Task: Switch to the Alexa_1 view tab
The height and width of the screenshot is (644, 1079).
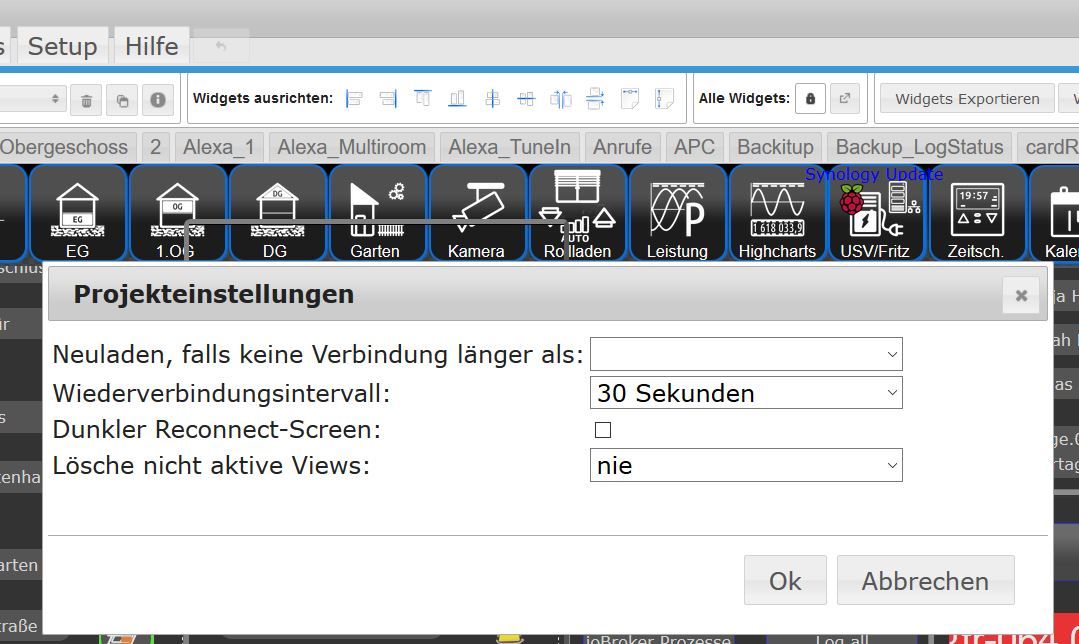Action: (x=219, y=147)
